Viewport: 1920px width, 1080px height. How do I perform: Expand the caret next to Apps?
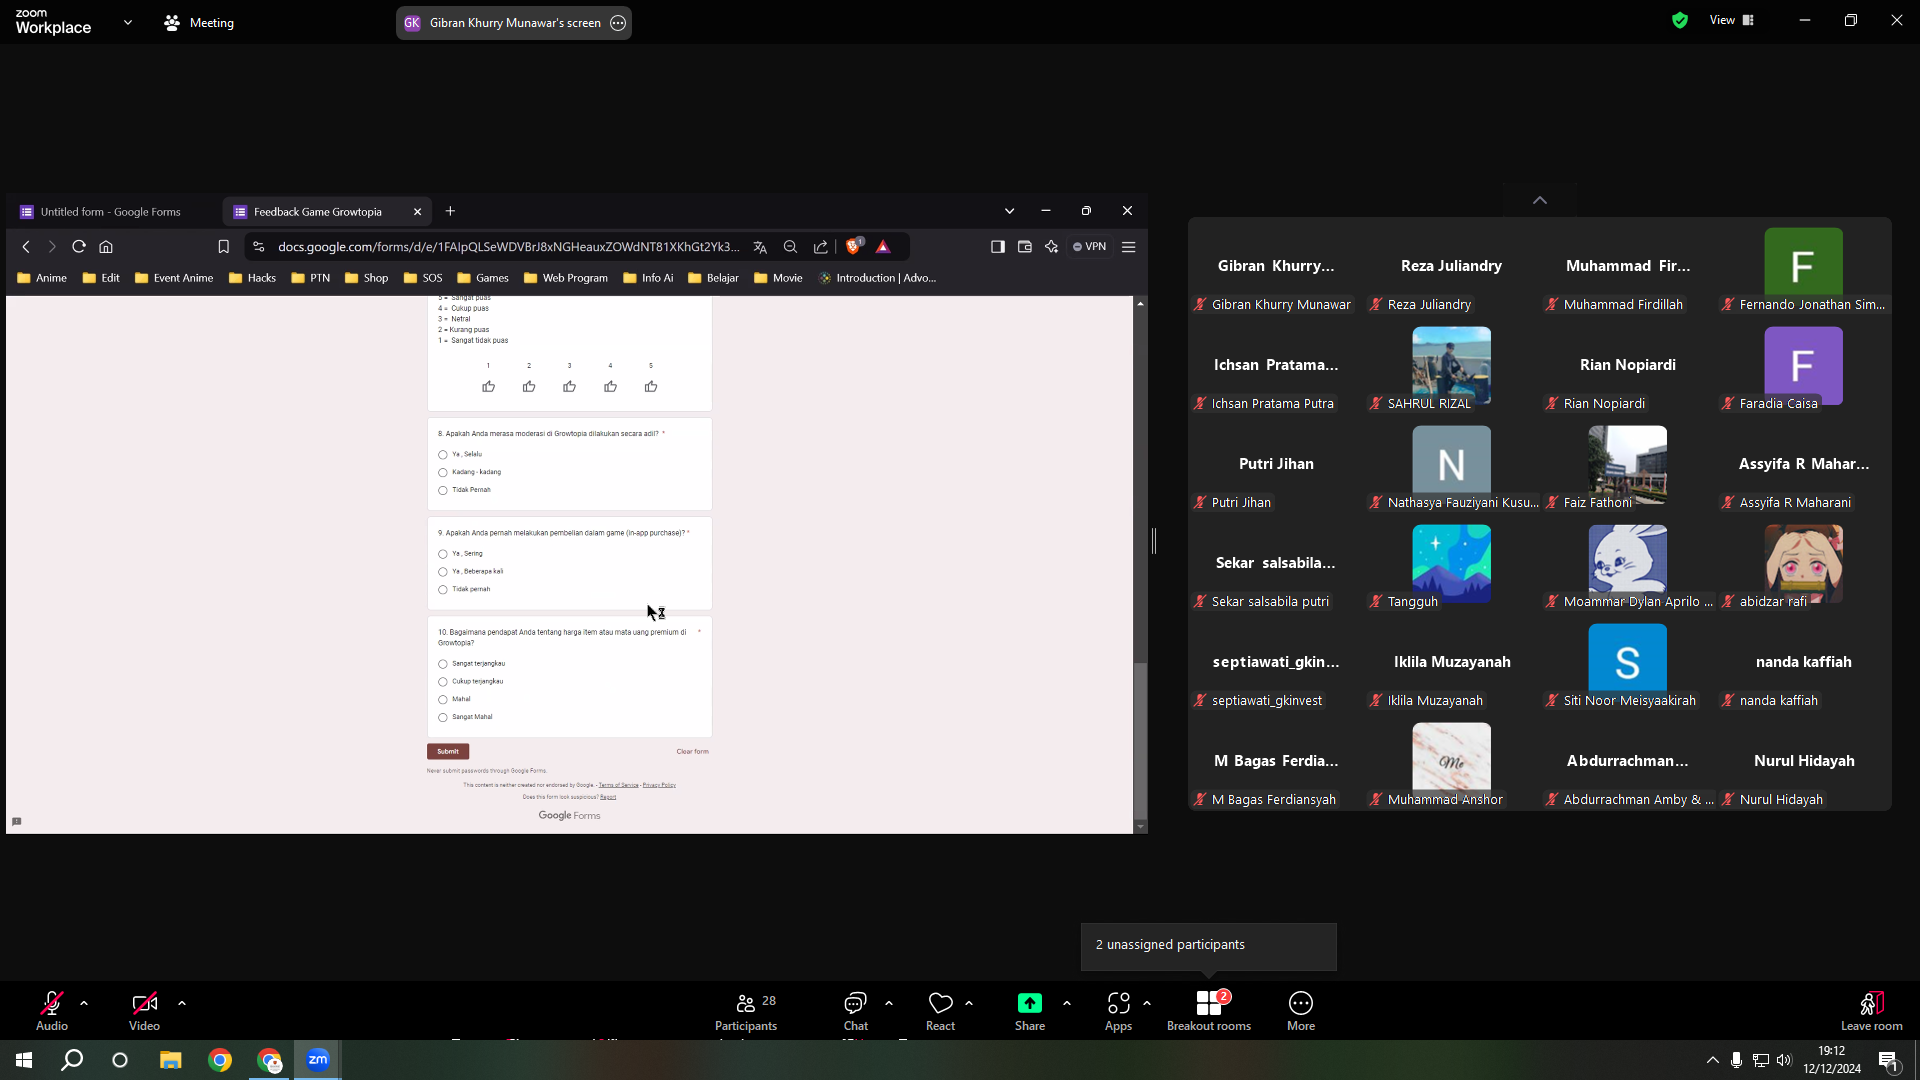click(1147, 1003)
